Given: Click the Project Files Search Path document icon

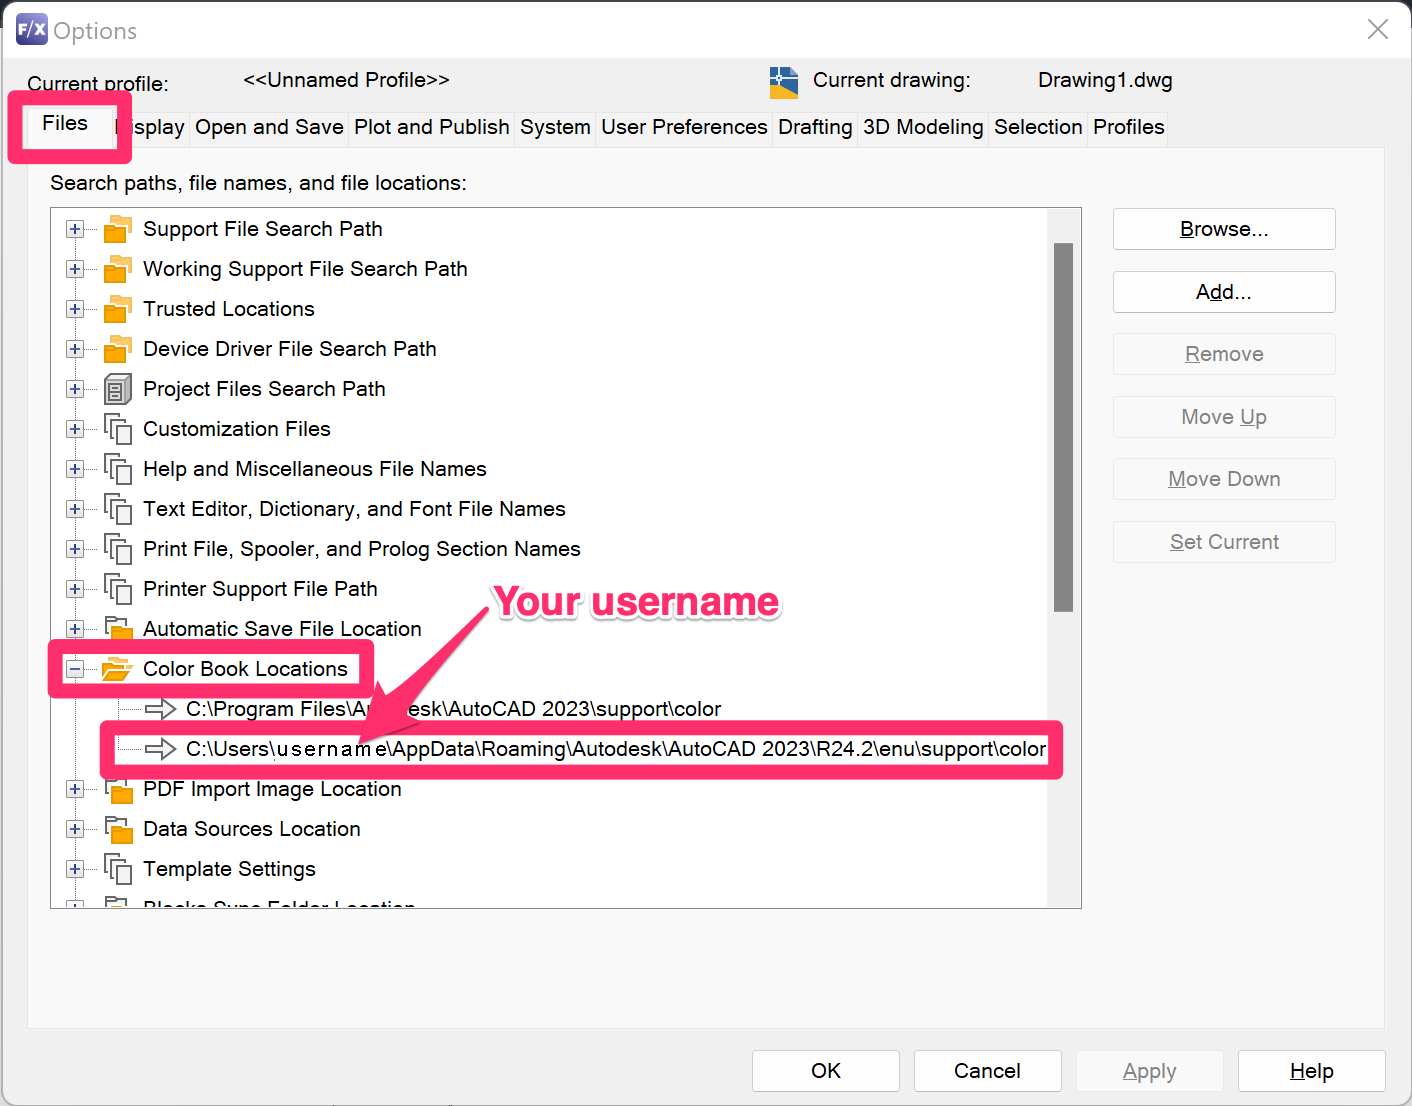Looking at the screenshot, I should 118,389.
